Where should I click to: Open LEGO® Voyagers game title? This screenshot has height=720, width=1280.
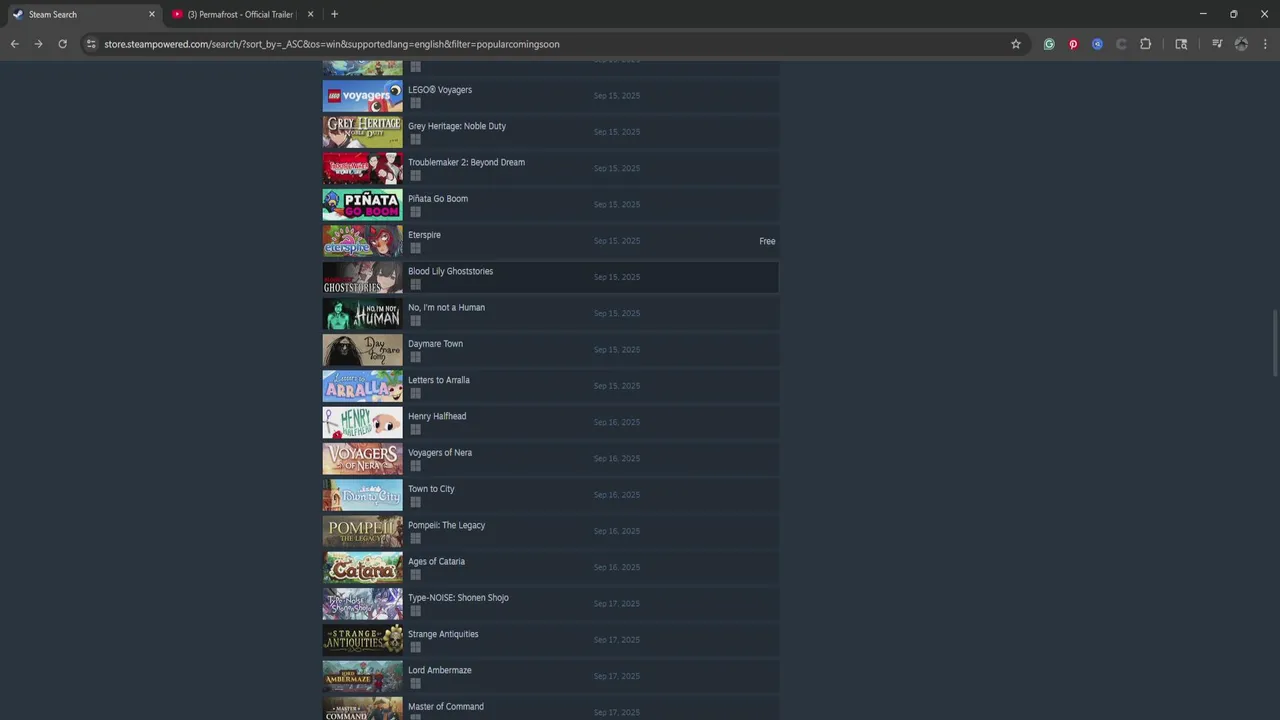[440, 90]
